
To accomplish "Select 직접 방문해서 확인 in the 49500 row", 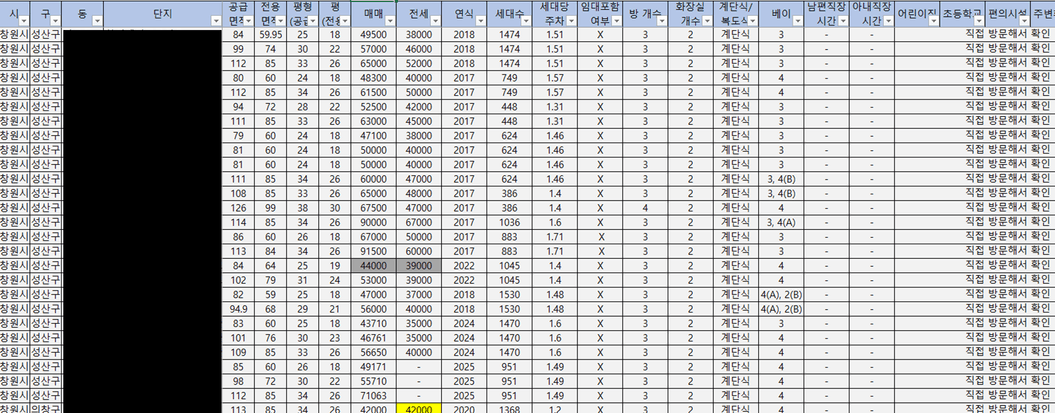I will [x=1008, y=35].
